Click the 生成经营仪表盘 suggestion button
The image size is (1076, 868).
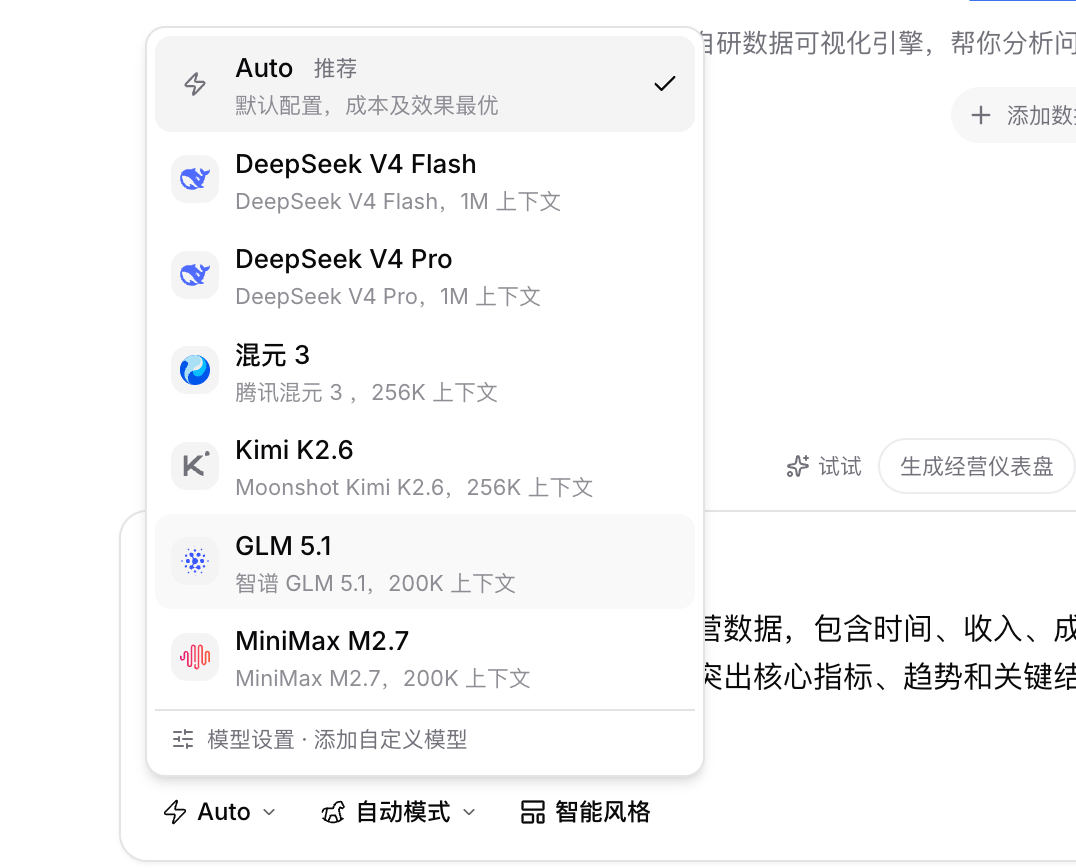pyautogui.click(x=976, y=466)
